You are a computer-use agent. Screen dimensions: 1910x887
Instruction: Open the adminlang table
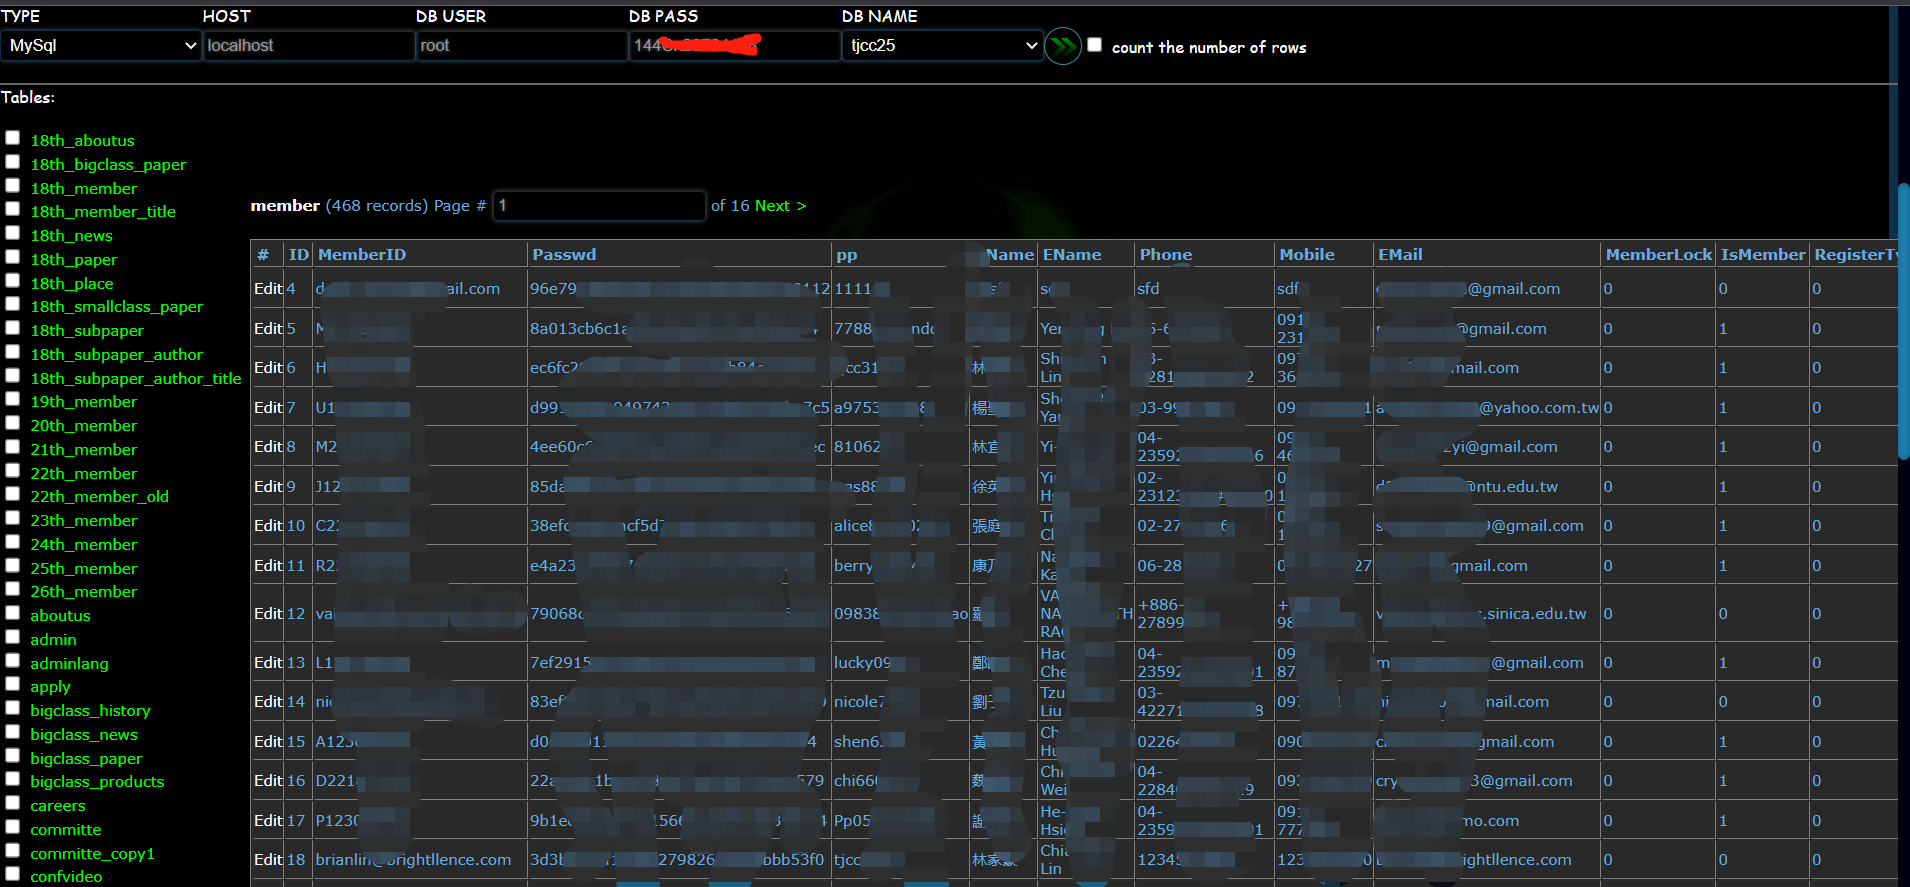[x=69, y=663]
